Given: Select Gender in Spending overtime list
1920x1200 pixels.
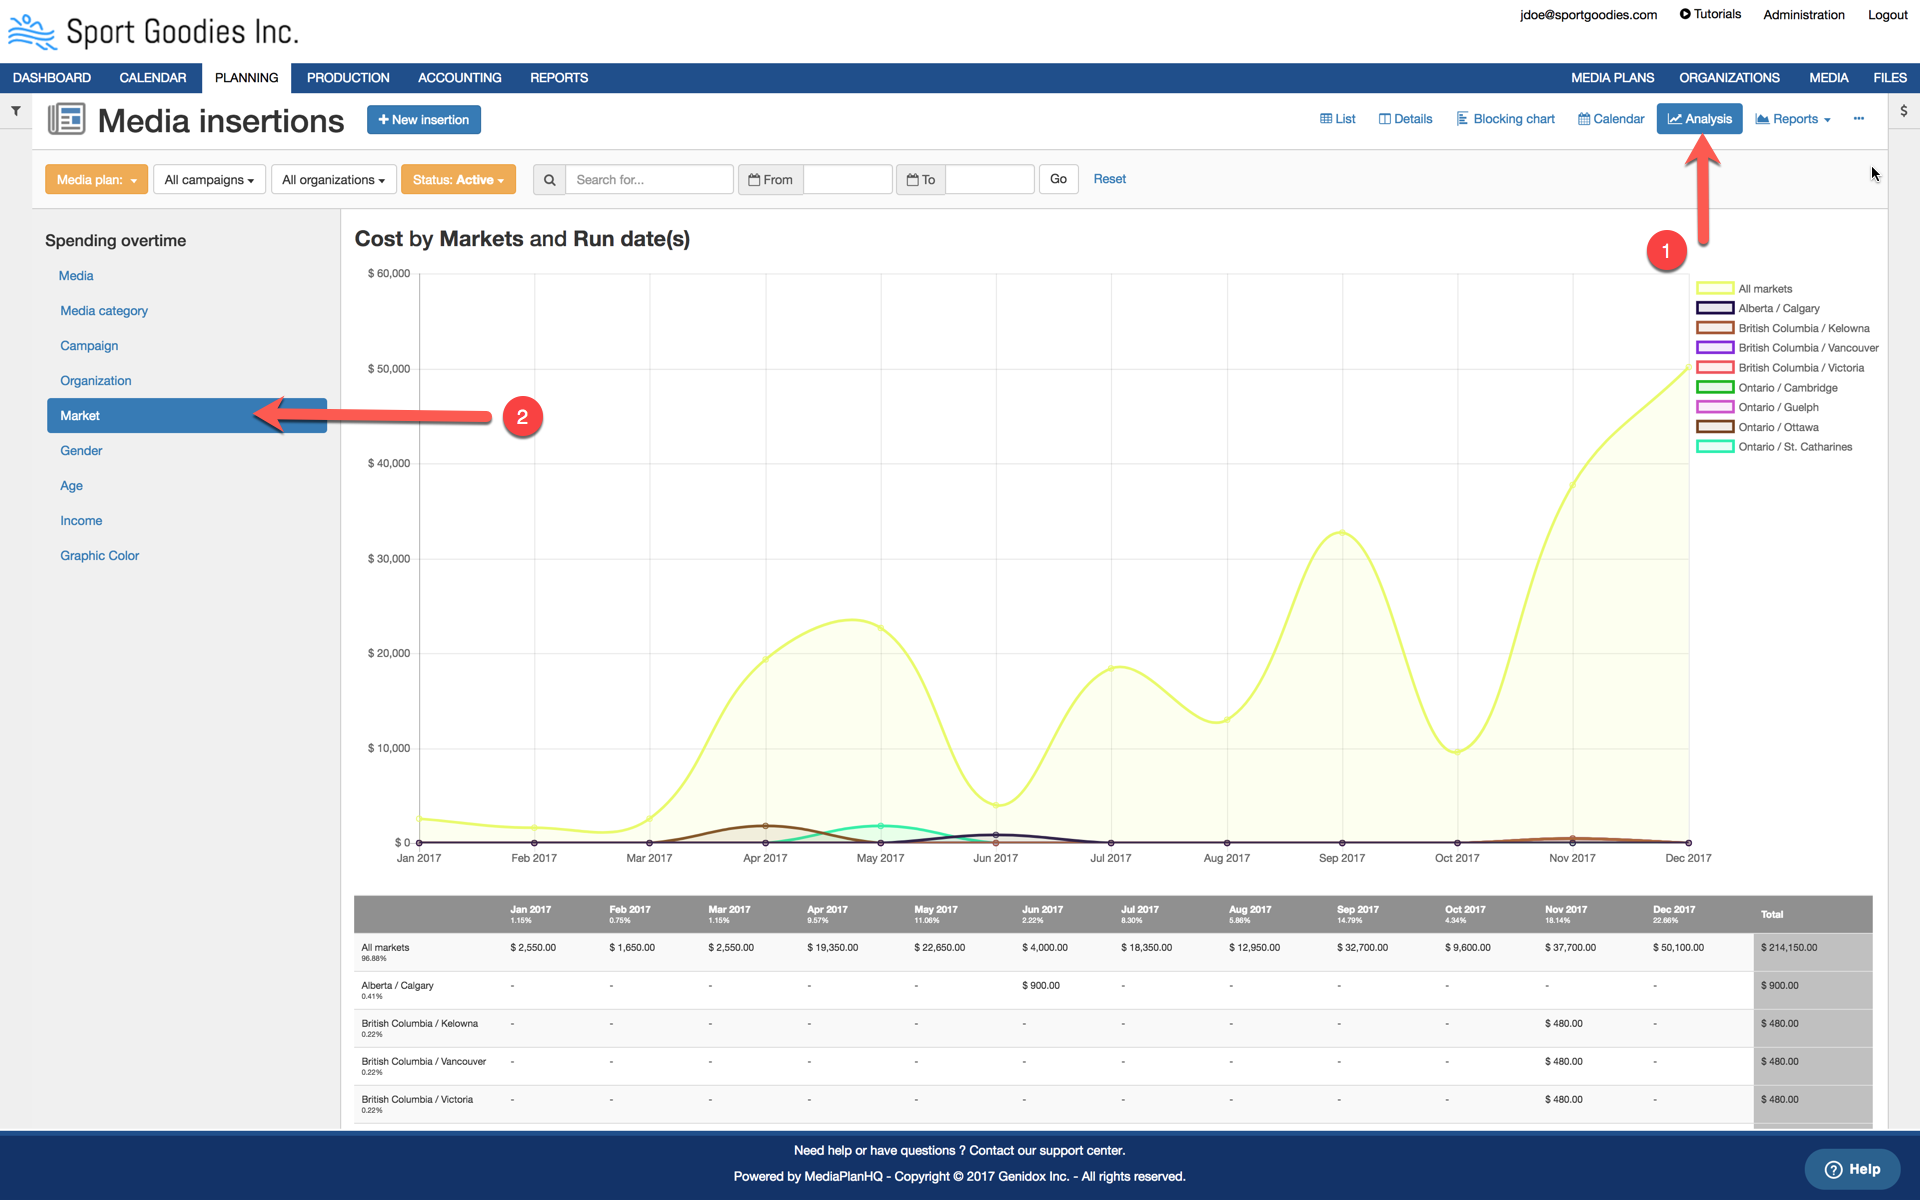Looking at the screenshot, I should coord(81,451).
